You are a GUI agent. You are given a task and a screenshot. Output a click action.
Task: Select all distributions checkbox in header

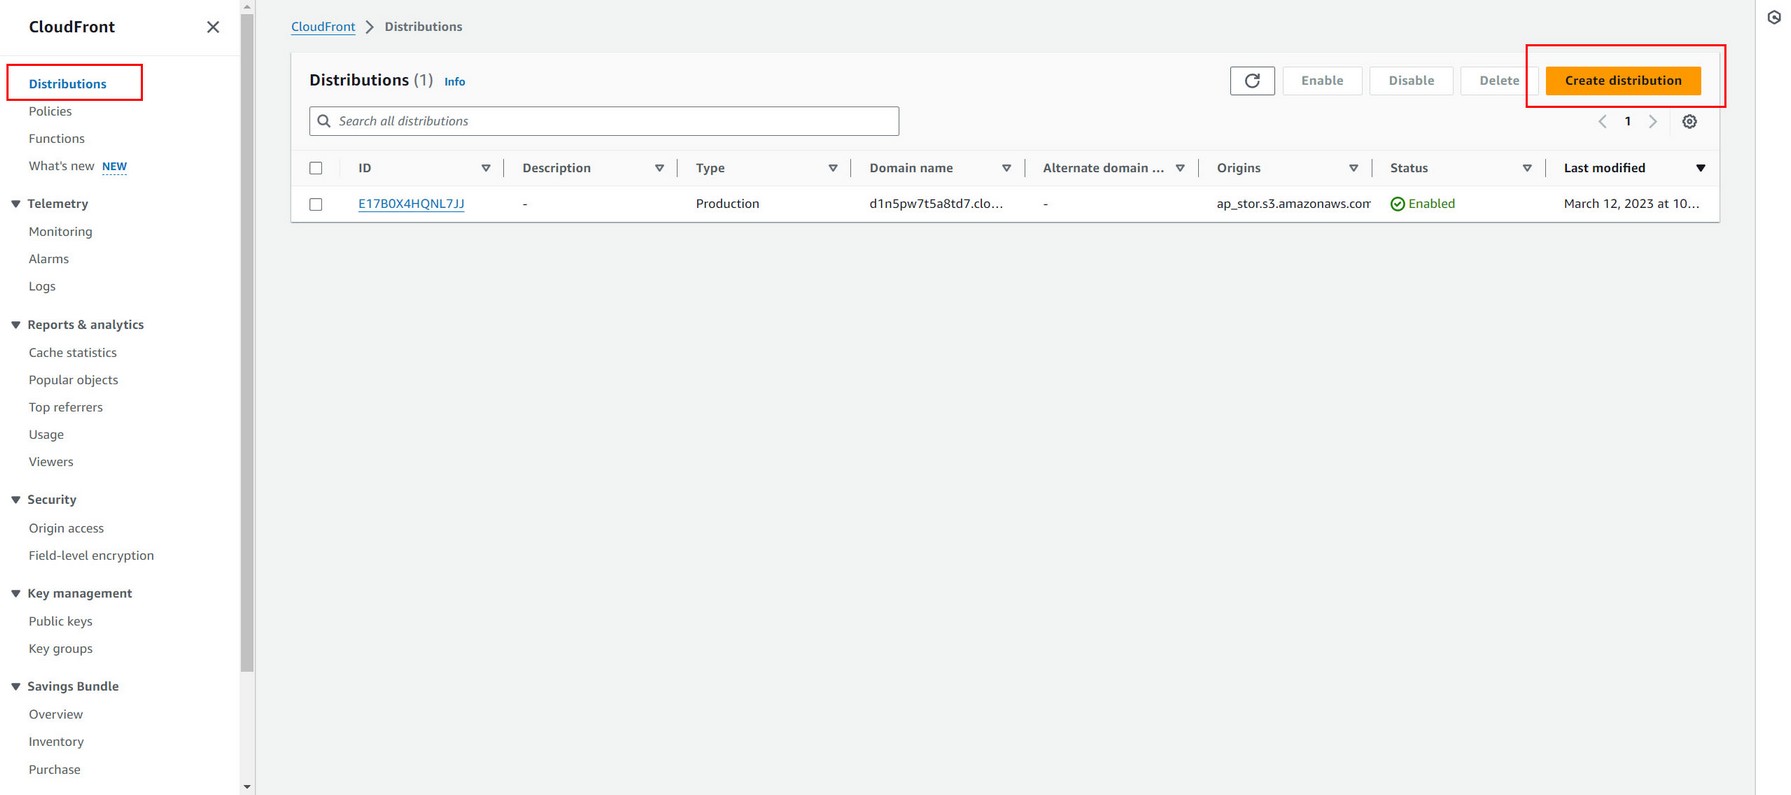click(316, 168)
